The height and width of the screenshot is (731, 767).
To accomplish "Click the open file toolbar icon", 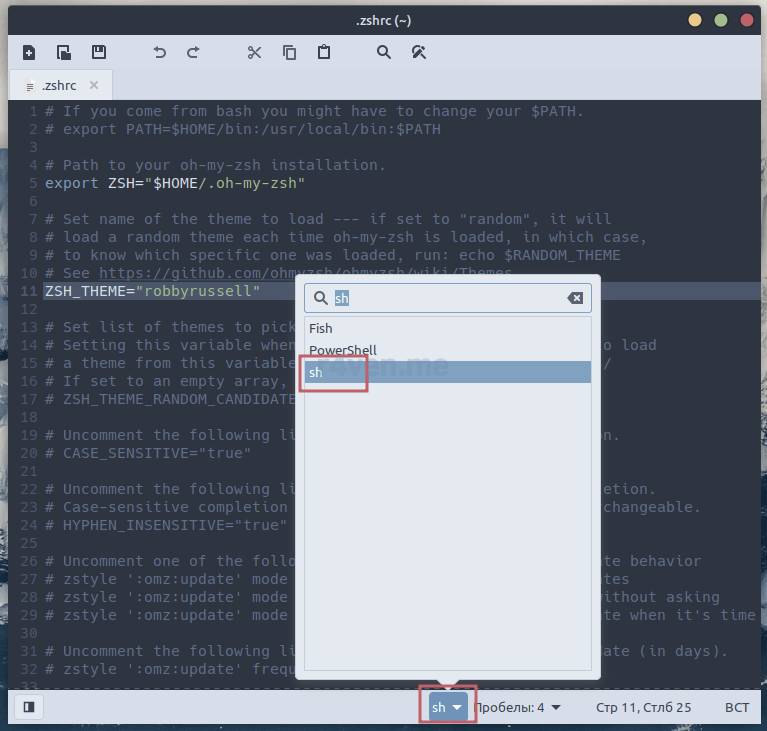I will pyautogui.click(x=63, y=52).
